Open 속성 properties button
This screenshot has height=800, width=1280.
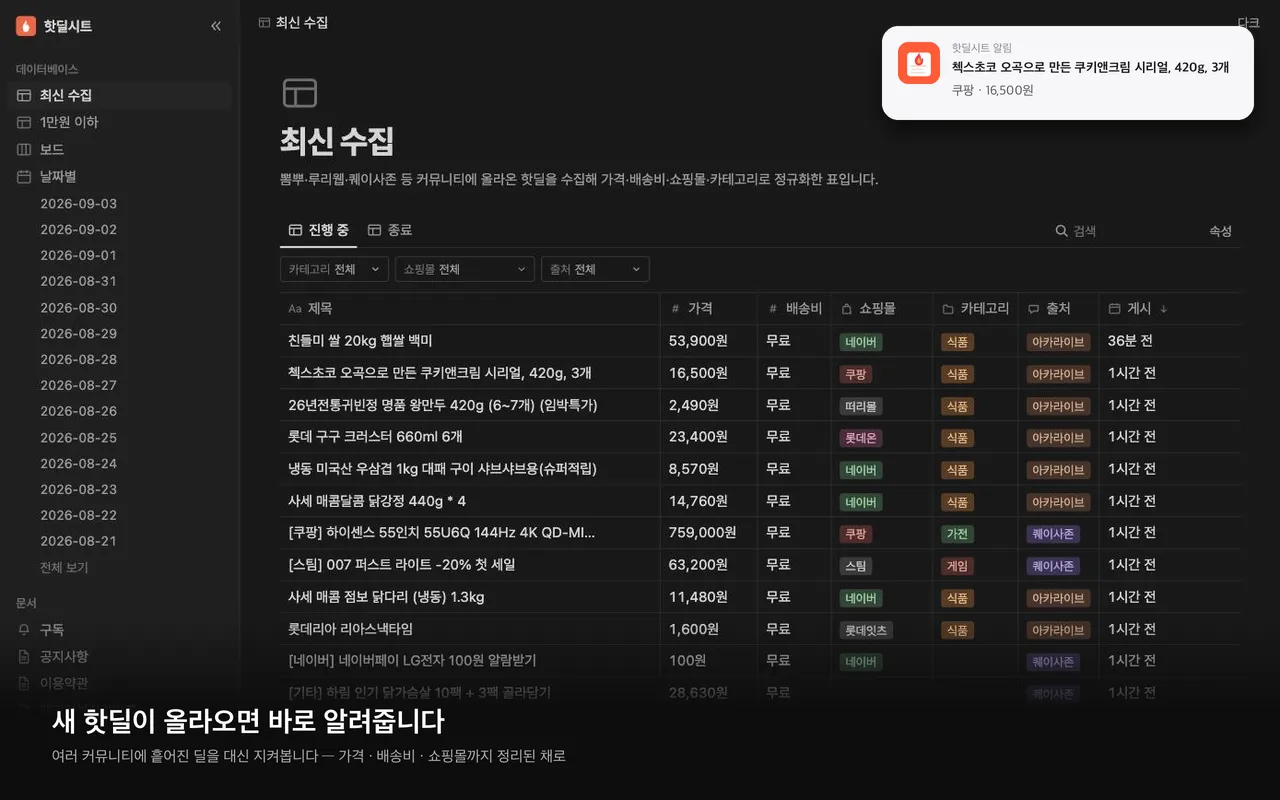[1220, 231]
